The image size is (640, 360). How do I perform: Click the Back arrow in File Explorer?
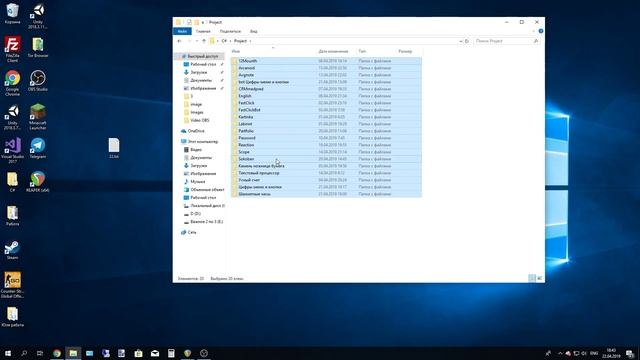coord(180,41)
